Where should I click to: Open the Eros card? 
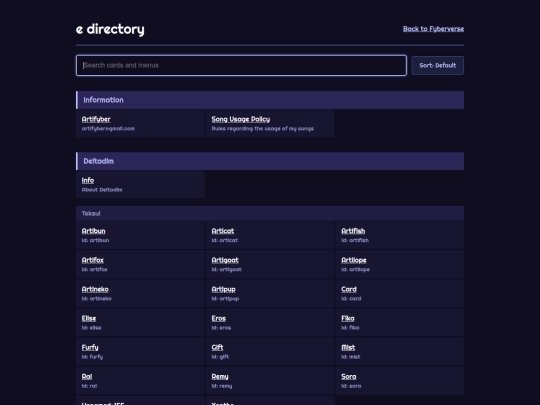pos(219,318)
